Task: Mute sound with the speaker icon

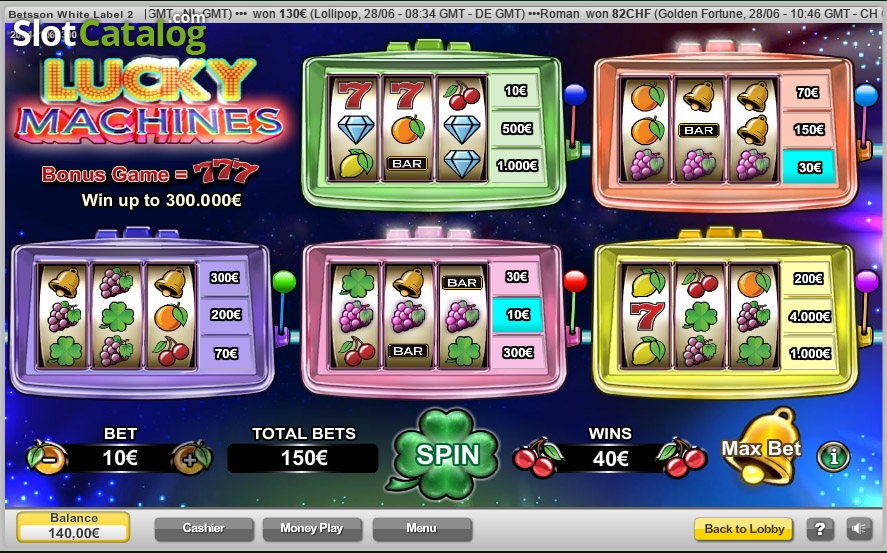Action: (859, 529)
